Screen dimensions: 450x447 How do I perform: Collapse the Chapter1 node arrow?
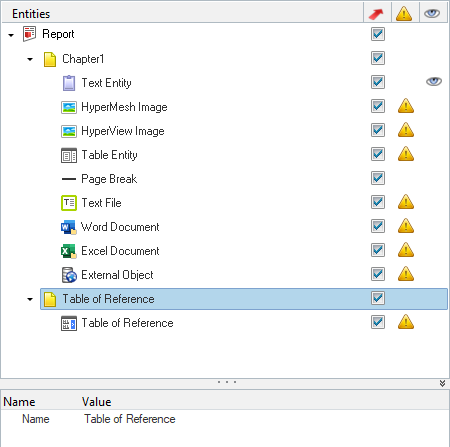click(x=30, y=59)
